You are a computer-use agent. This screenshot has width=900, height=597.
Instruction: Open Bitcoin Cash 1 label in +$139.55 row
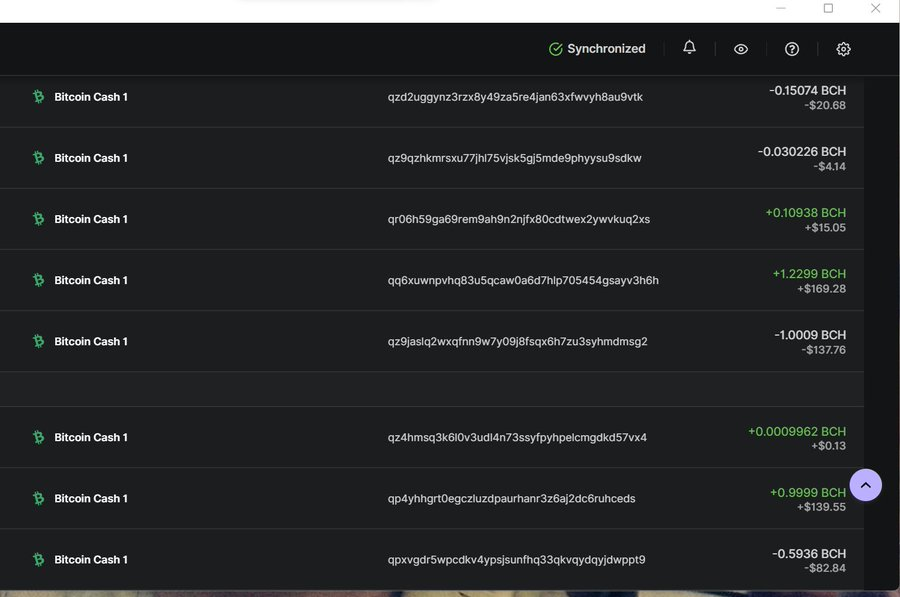(91, 498)
